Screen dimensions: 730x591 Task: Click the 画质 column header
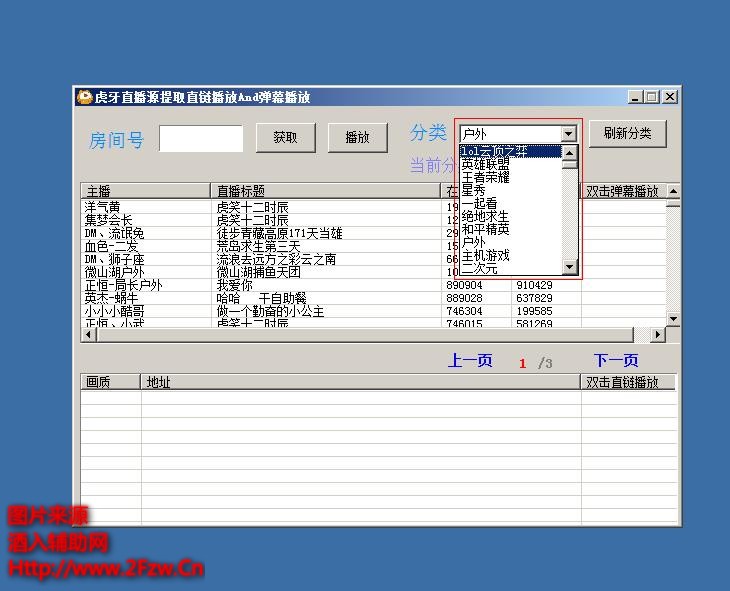pos(110,382)
